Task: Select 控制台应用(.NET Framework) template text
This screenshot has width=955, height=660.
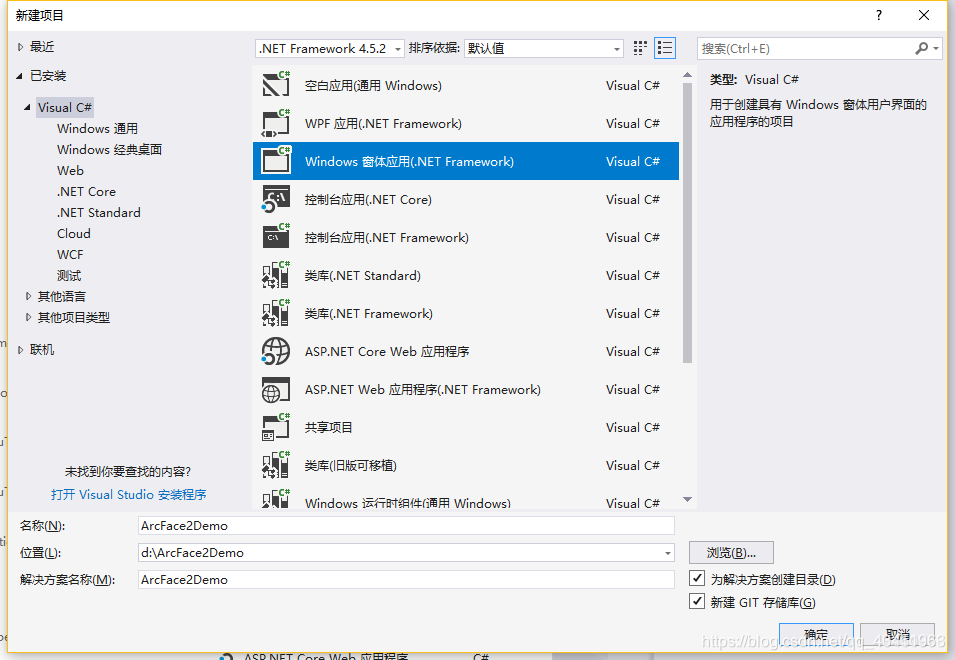Action: [x=387, y=237]
